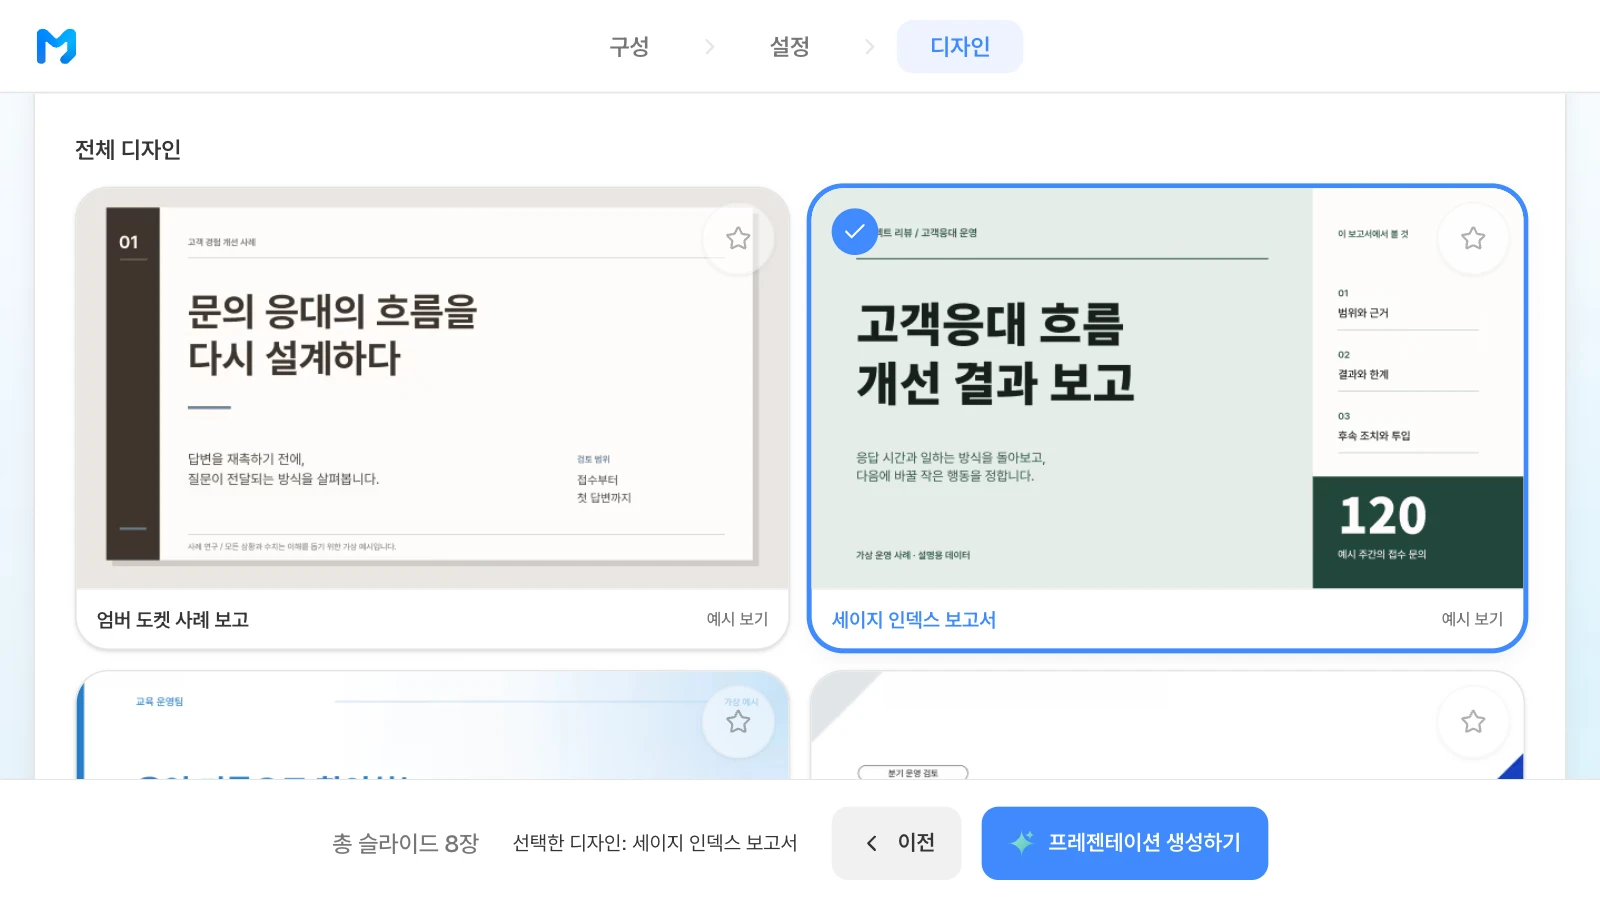Click the blue M logo icon

point(56,46)
